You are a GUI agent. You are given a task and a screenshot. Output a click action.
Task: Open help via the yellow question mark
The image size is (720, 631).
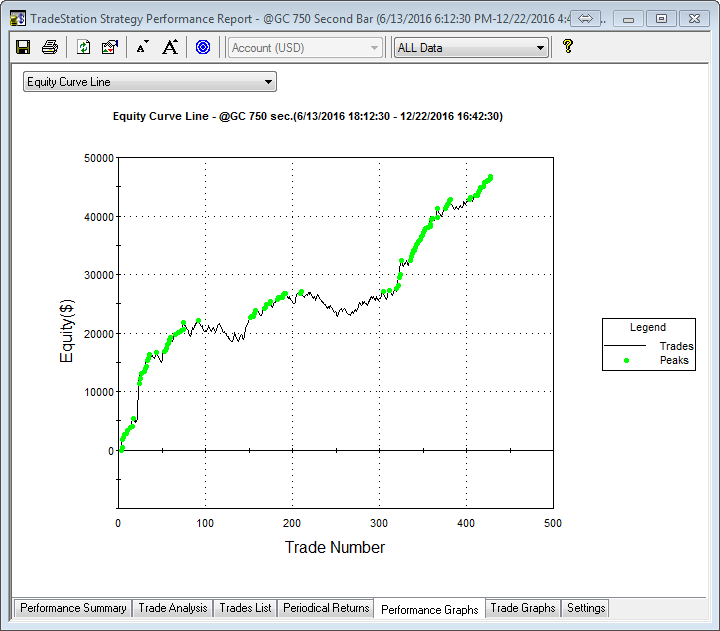pyautogui.click(x=567, y=46)
